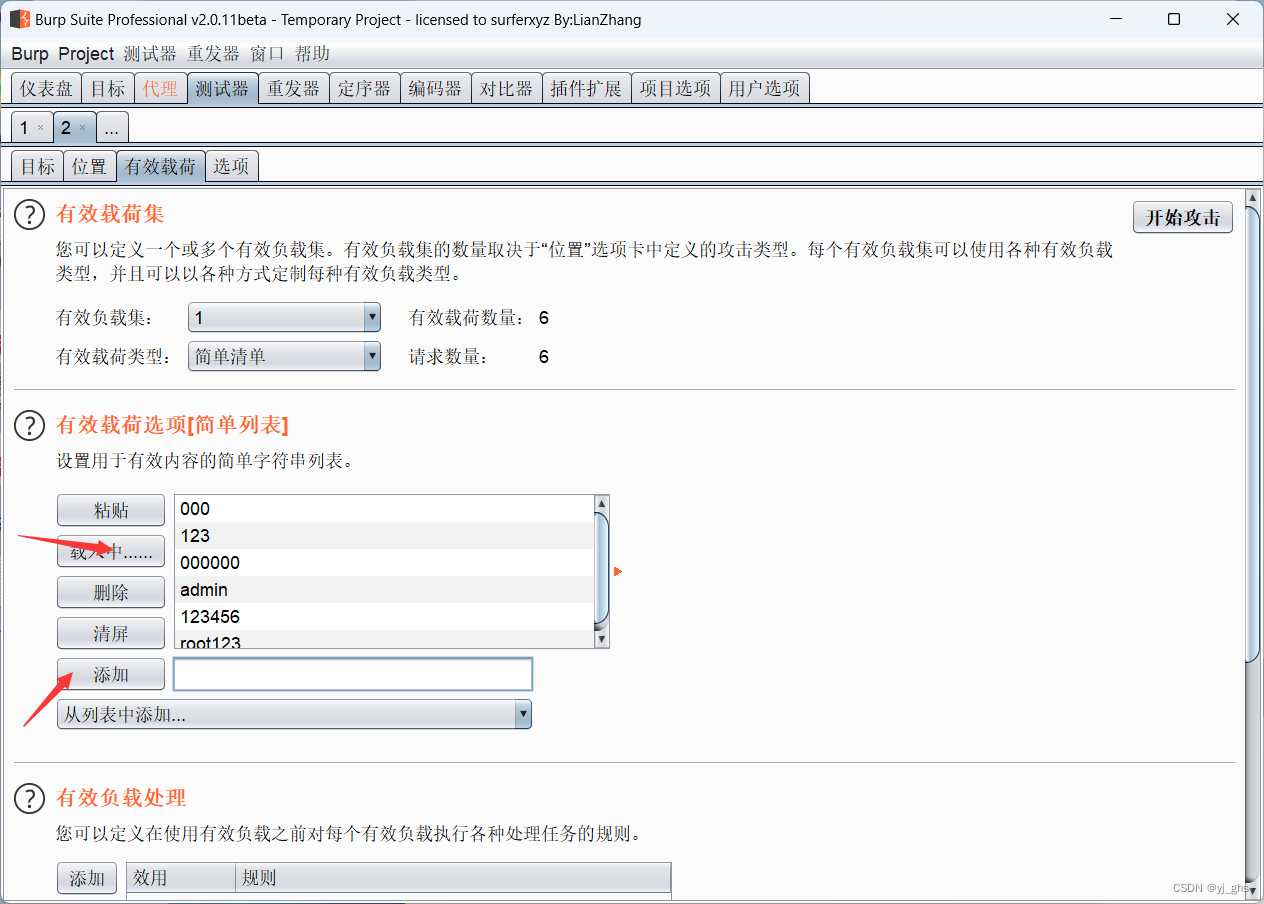
Task: Switch to 用户选项 tab
Action: click(x=764, y=88)
